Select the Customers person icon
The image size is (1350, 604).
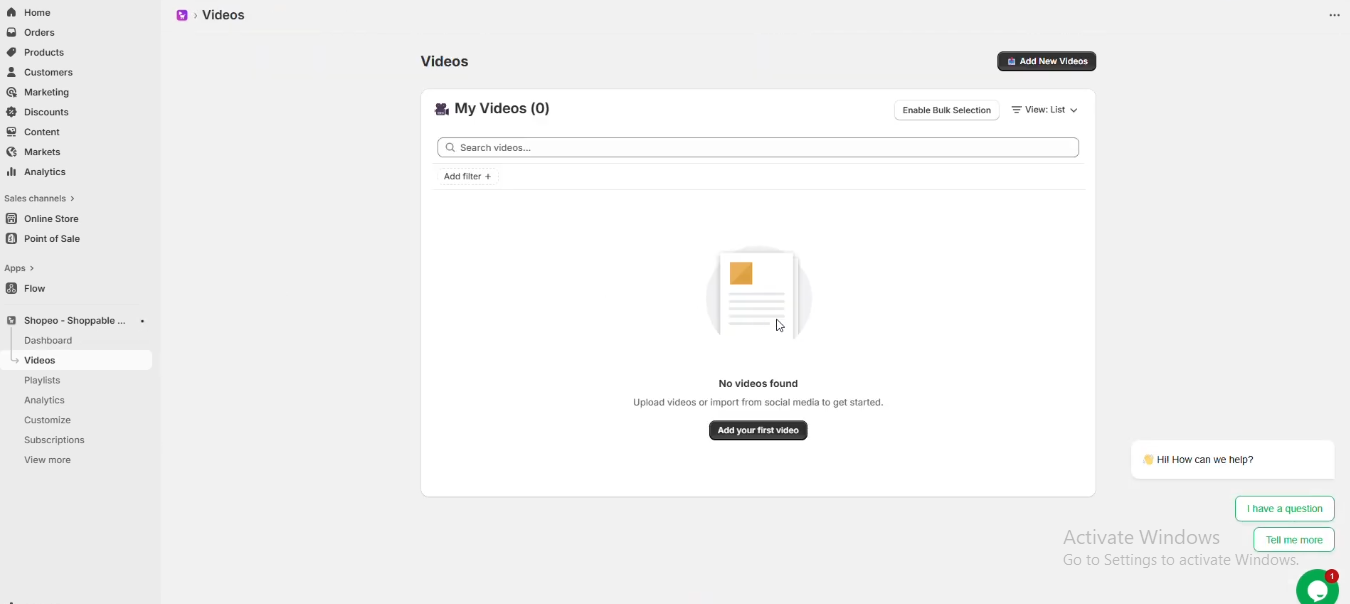tap(12, 73)
